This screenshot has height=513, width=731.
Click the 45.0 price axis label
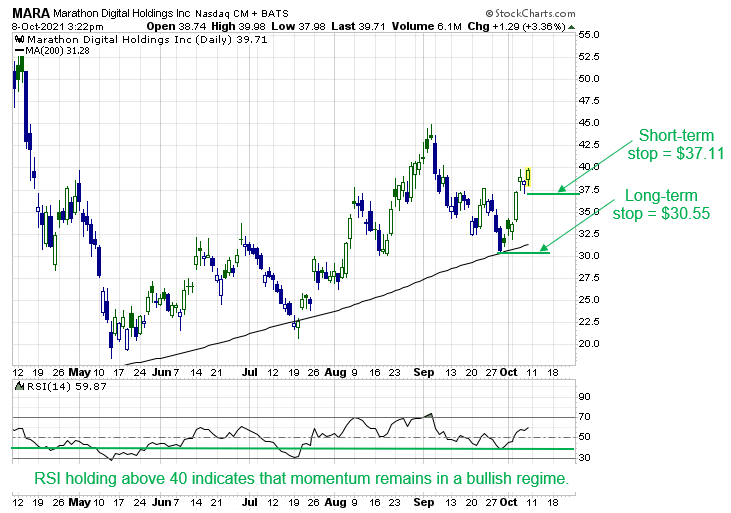click(x=589, y=123)
